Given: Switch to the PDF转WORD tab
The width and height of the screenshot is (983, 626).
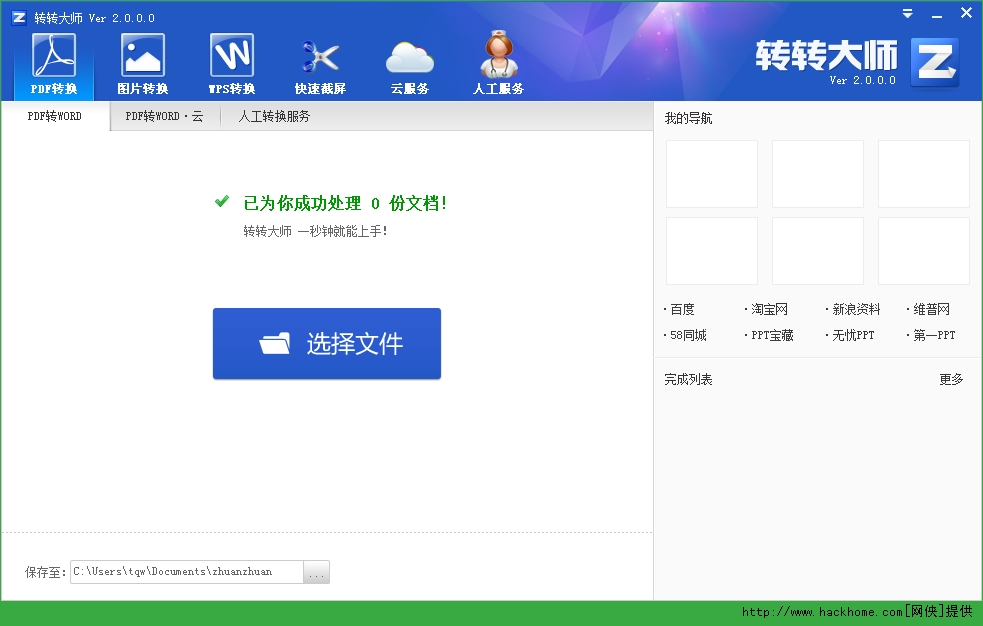Looking at the screenshot, I should tap(55, 116).
